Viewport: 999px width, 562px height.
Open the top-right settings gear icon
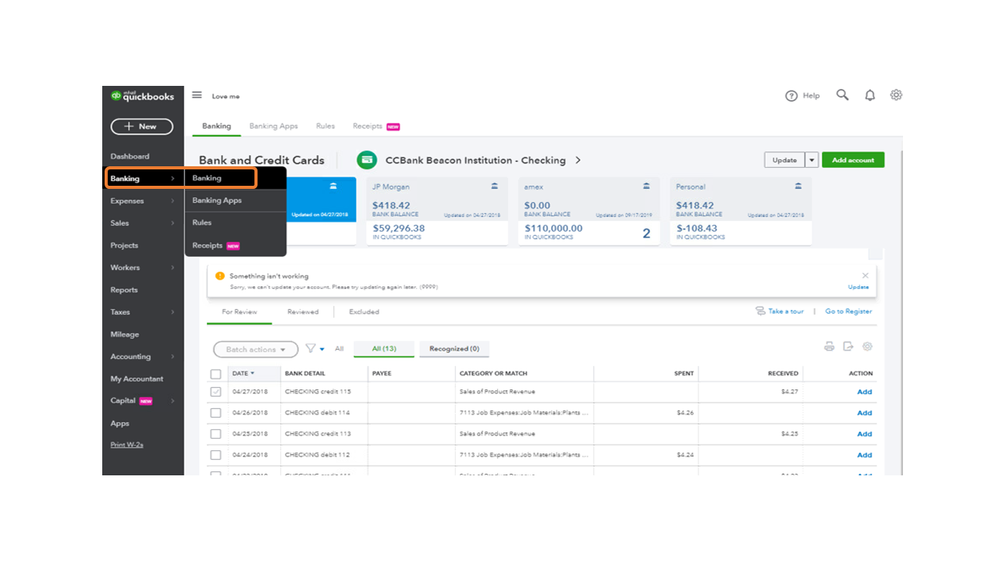click(x=896, y=95)
